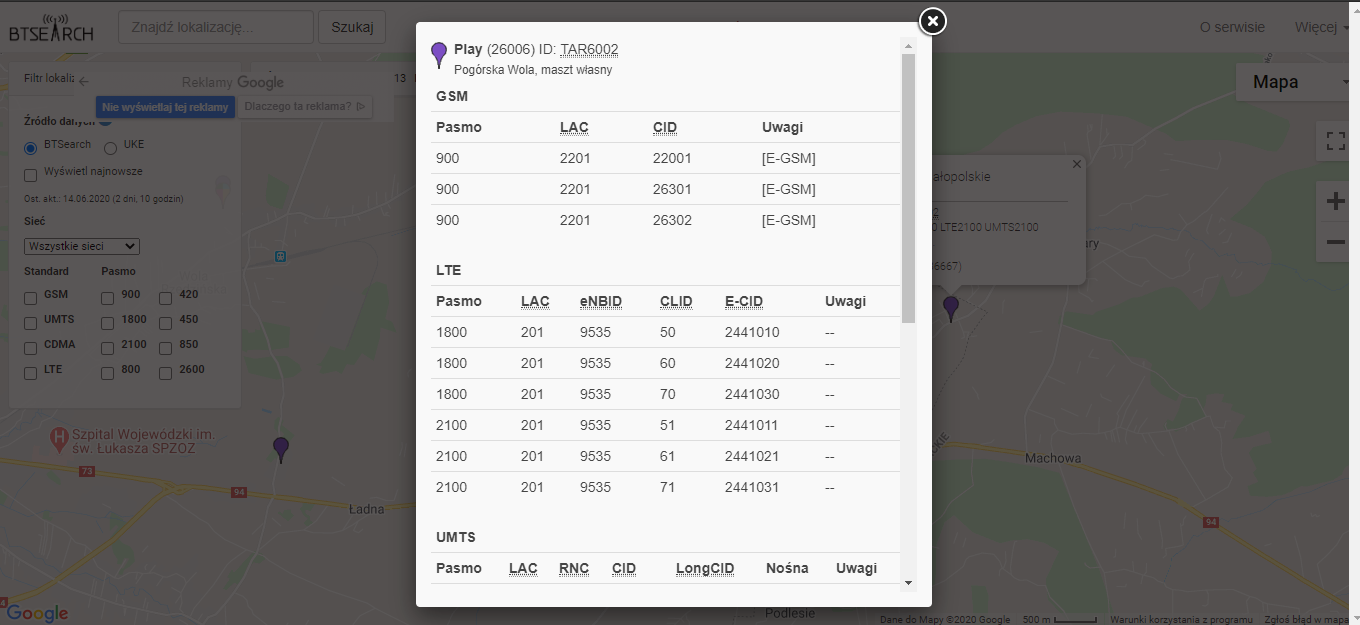Click Zgłoś błąd w mapach link

coord(1309,619)
